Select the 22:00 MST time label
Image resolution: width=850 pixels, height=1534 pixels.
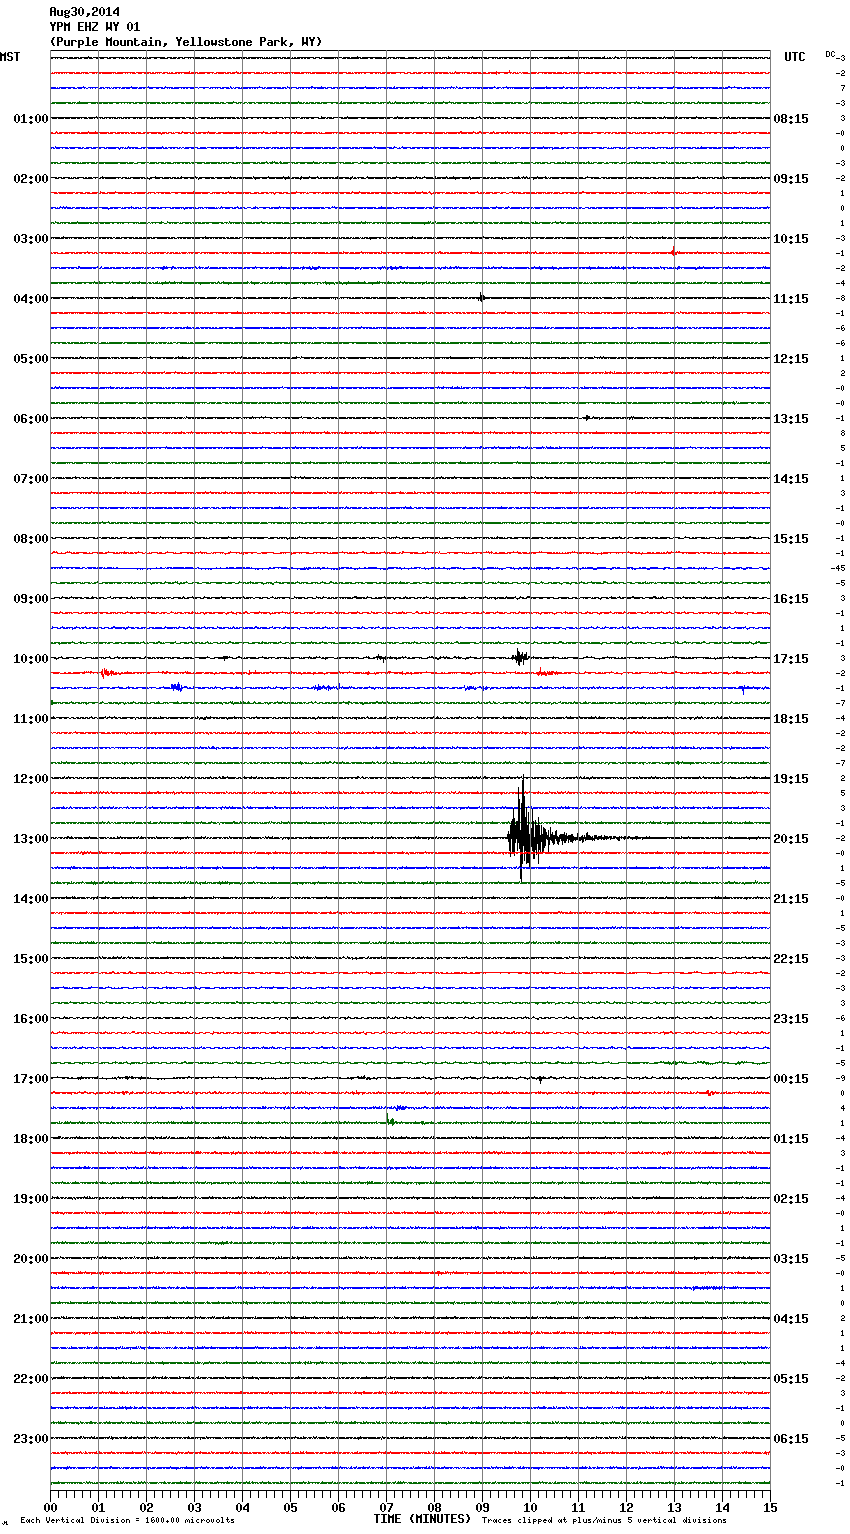(x=31, y=1379)
